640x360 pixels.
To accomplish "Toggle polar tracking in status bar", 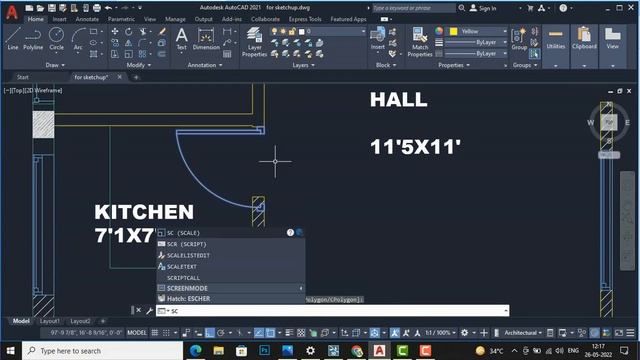I will point(221,333).
